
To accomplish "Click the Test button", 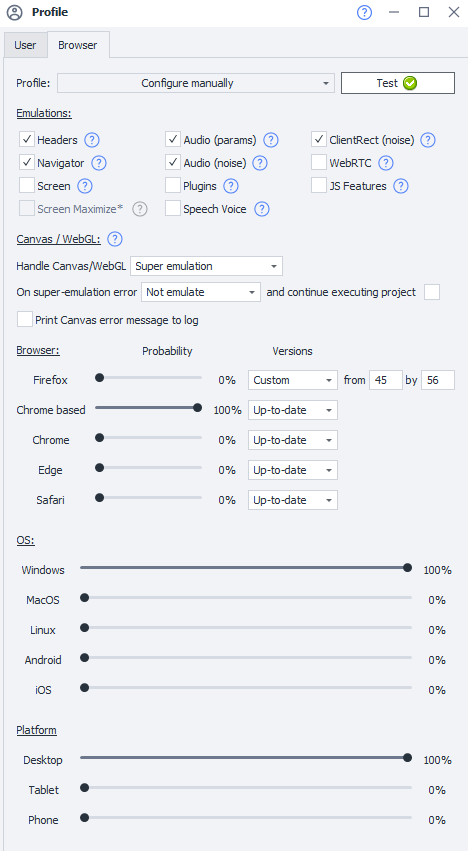I will (x=397, y=83).
